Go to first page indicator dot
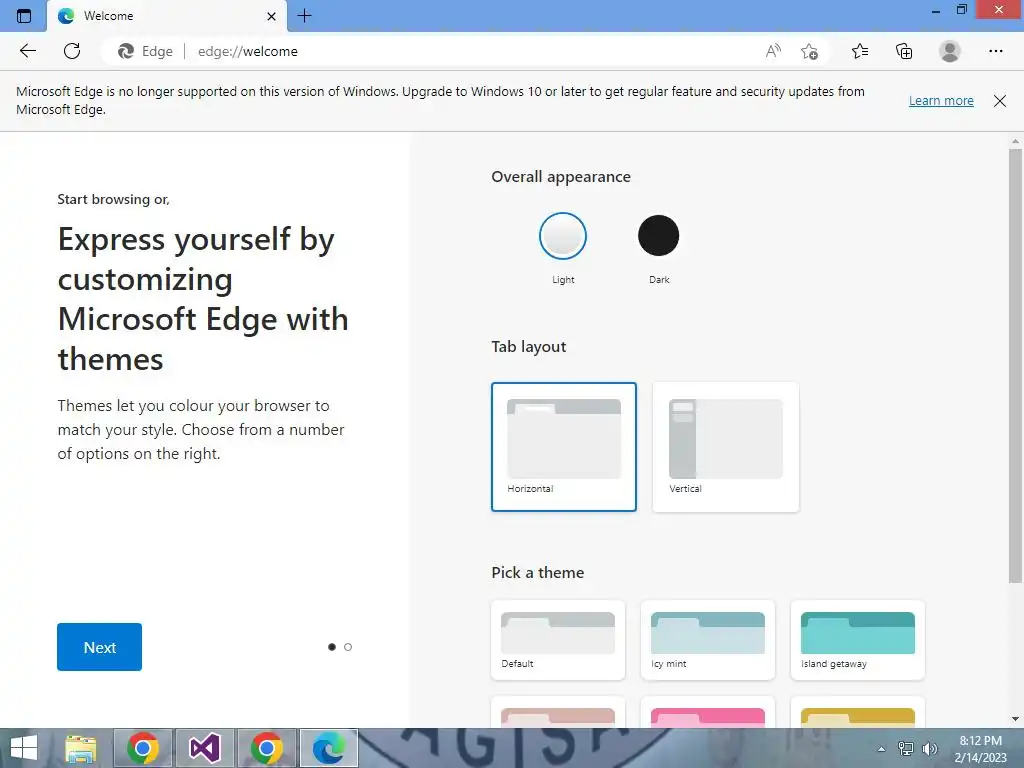 coord(332,647)
